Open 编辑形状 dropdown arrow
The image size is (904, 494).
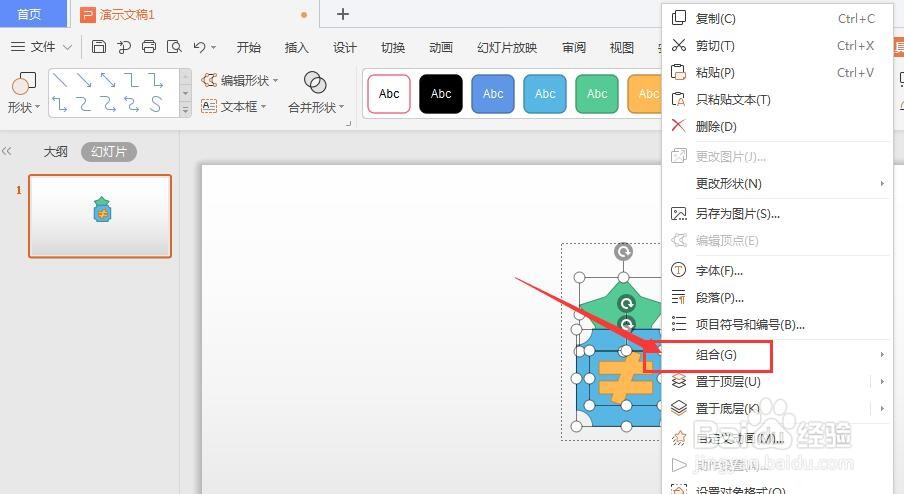[x=276, y=80]
